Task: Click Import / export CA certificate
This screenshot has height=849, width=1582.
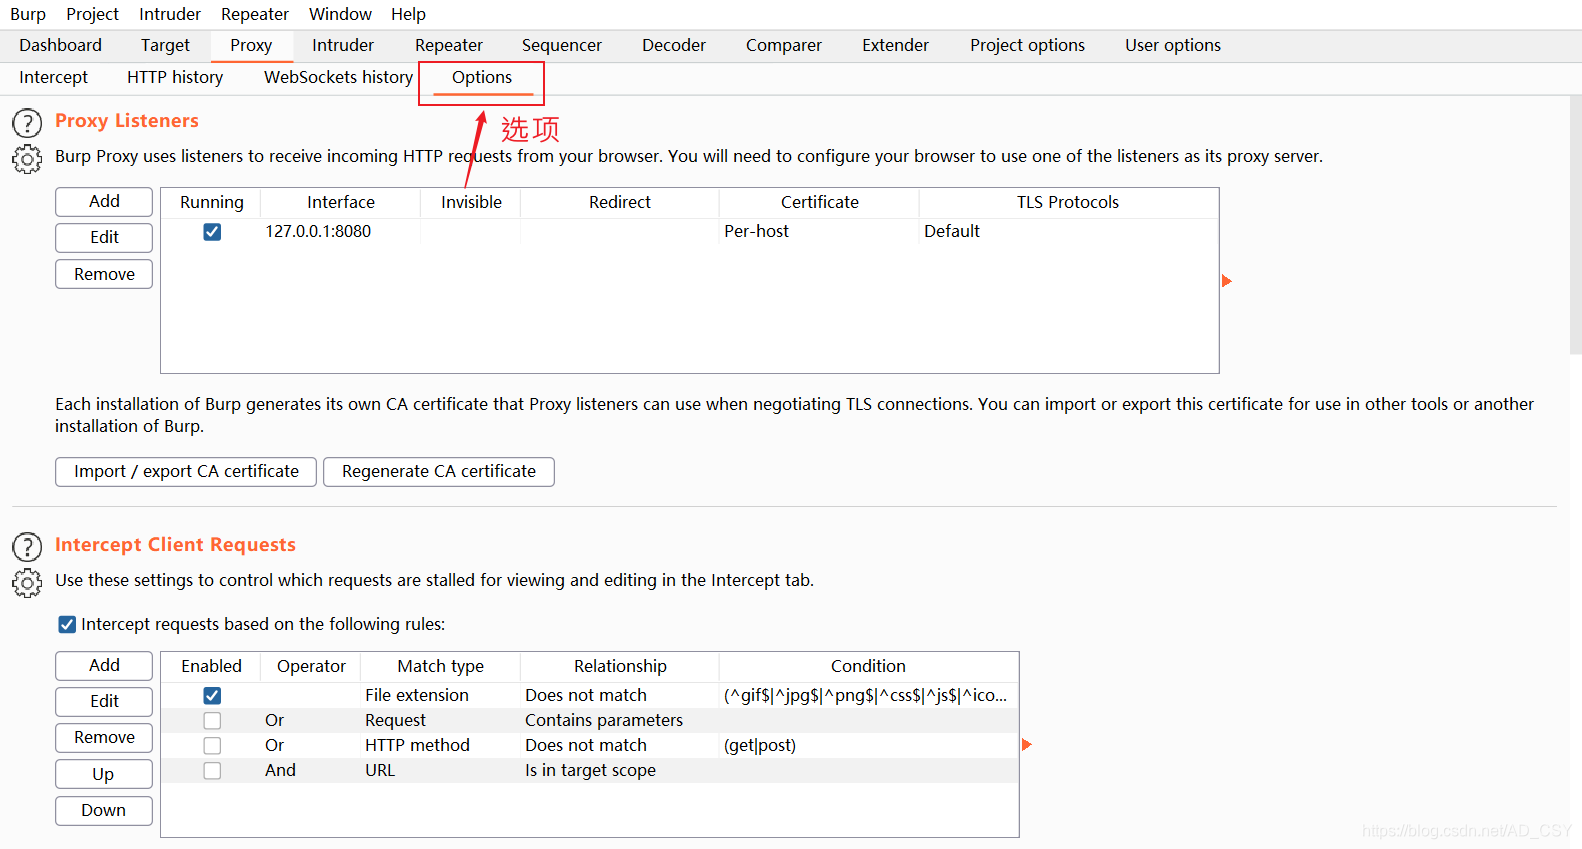Action: [186, 471]
